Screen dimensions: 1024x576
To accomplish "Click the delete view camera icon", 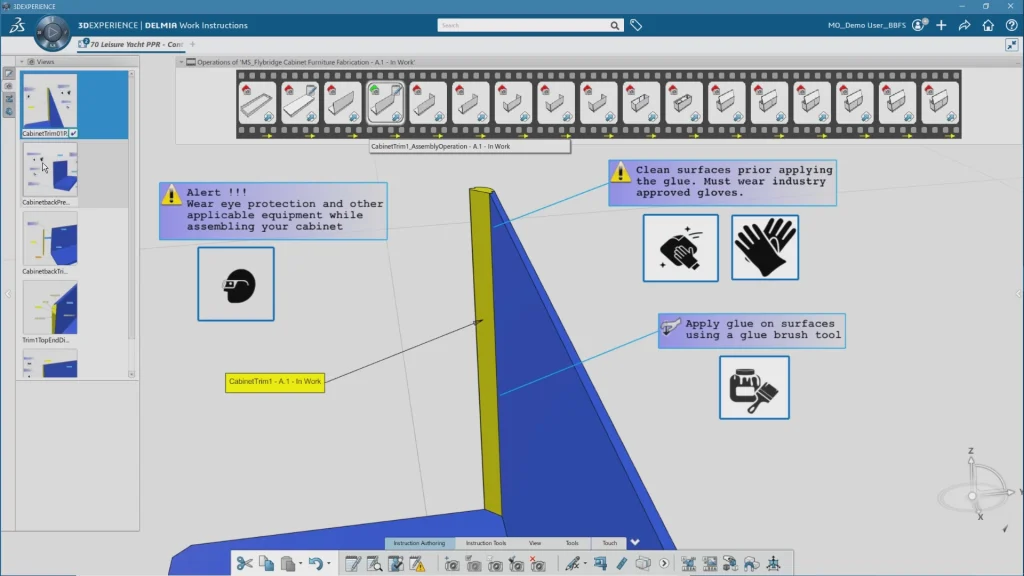I will (537, 564).
